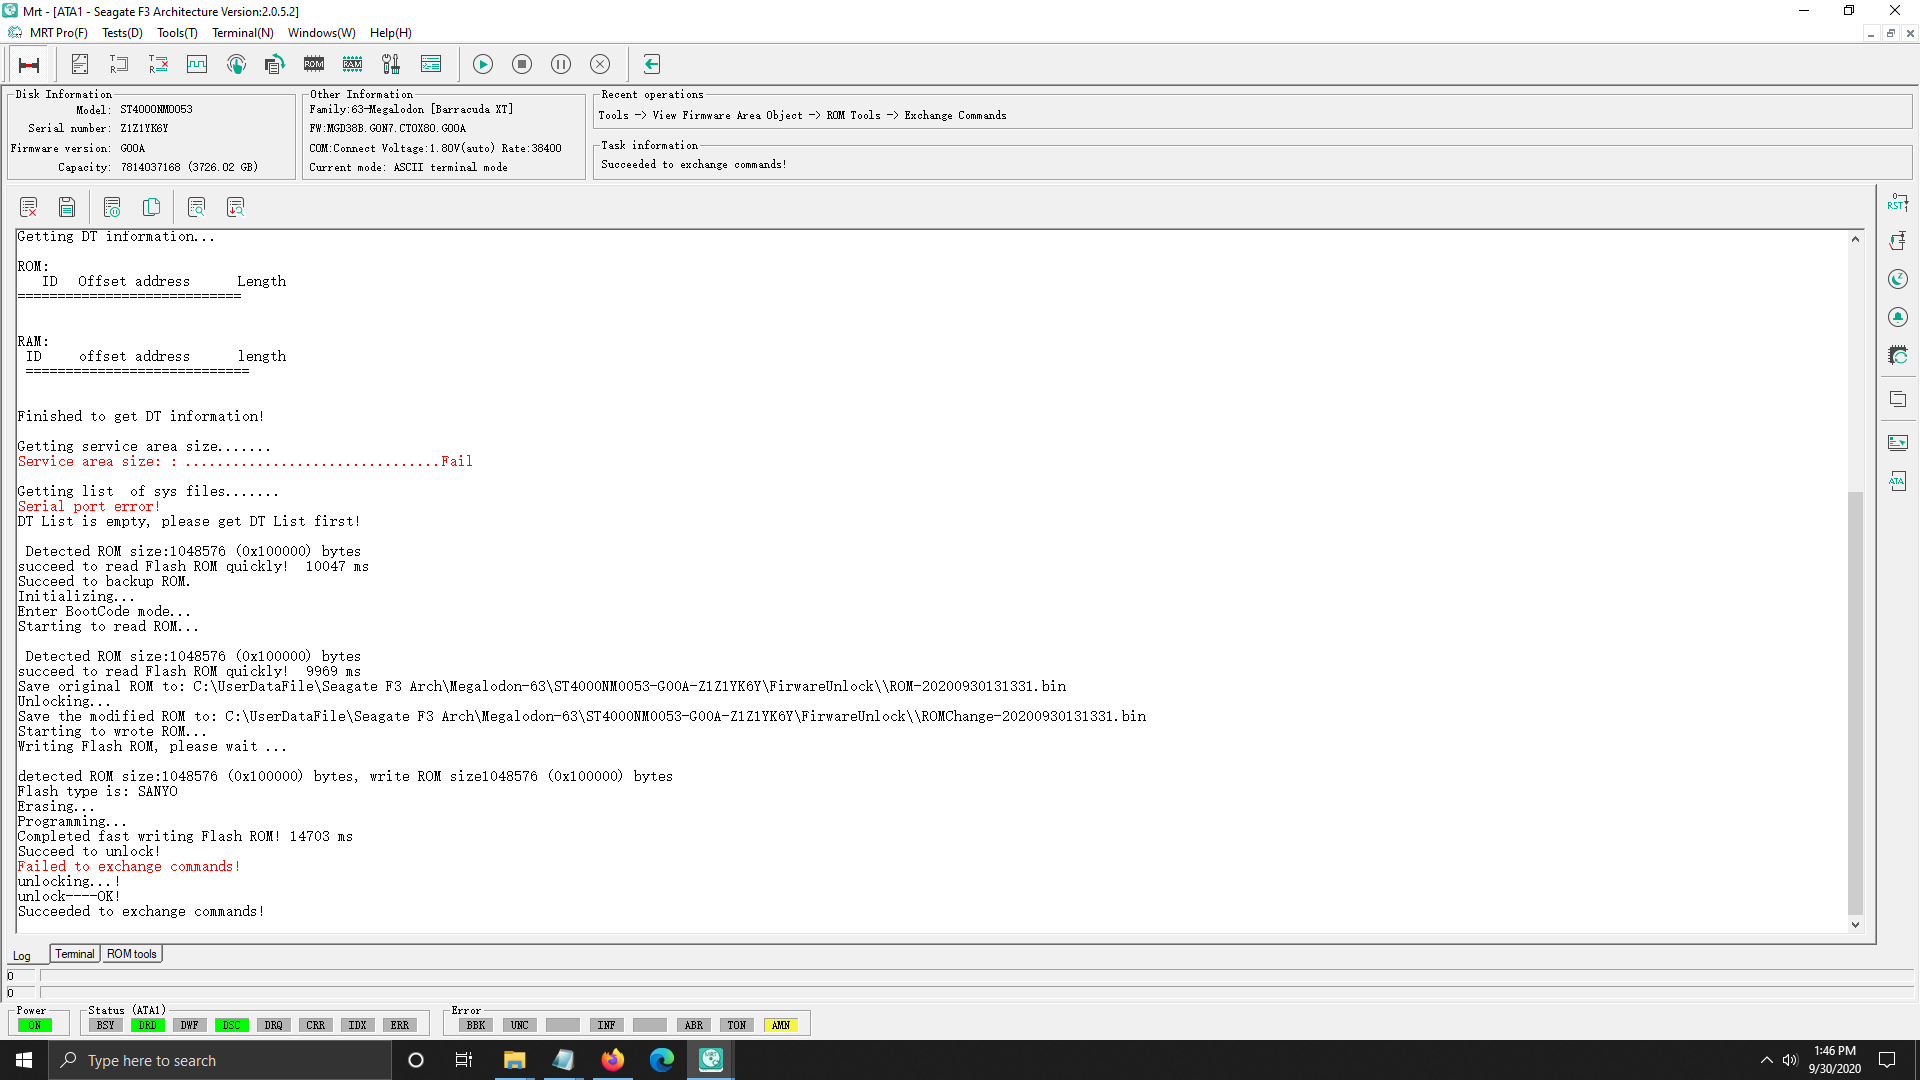Start the task with the play button
Viewport: 1920px width, 1080px height.
483,64
